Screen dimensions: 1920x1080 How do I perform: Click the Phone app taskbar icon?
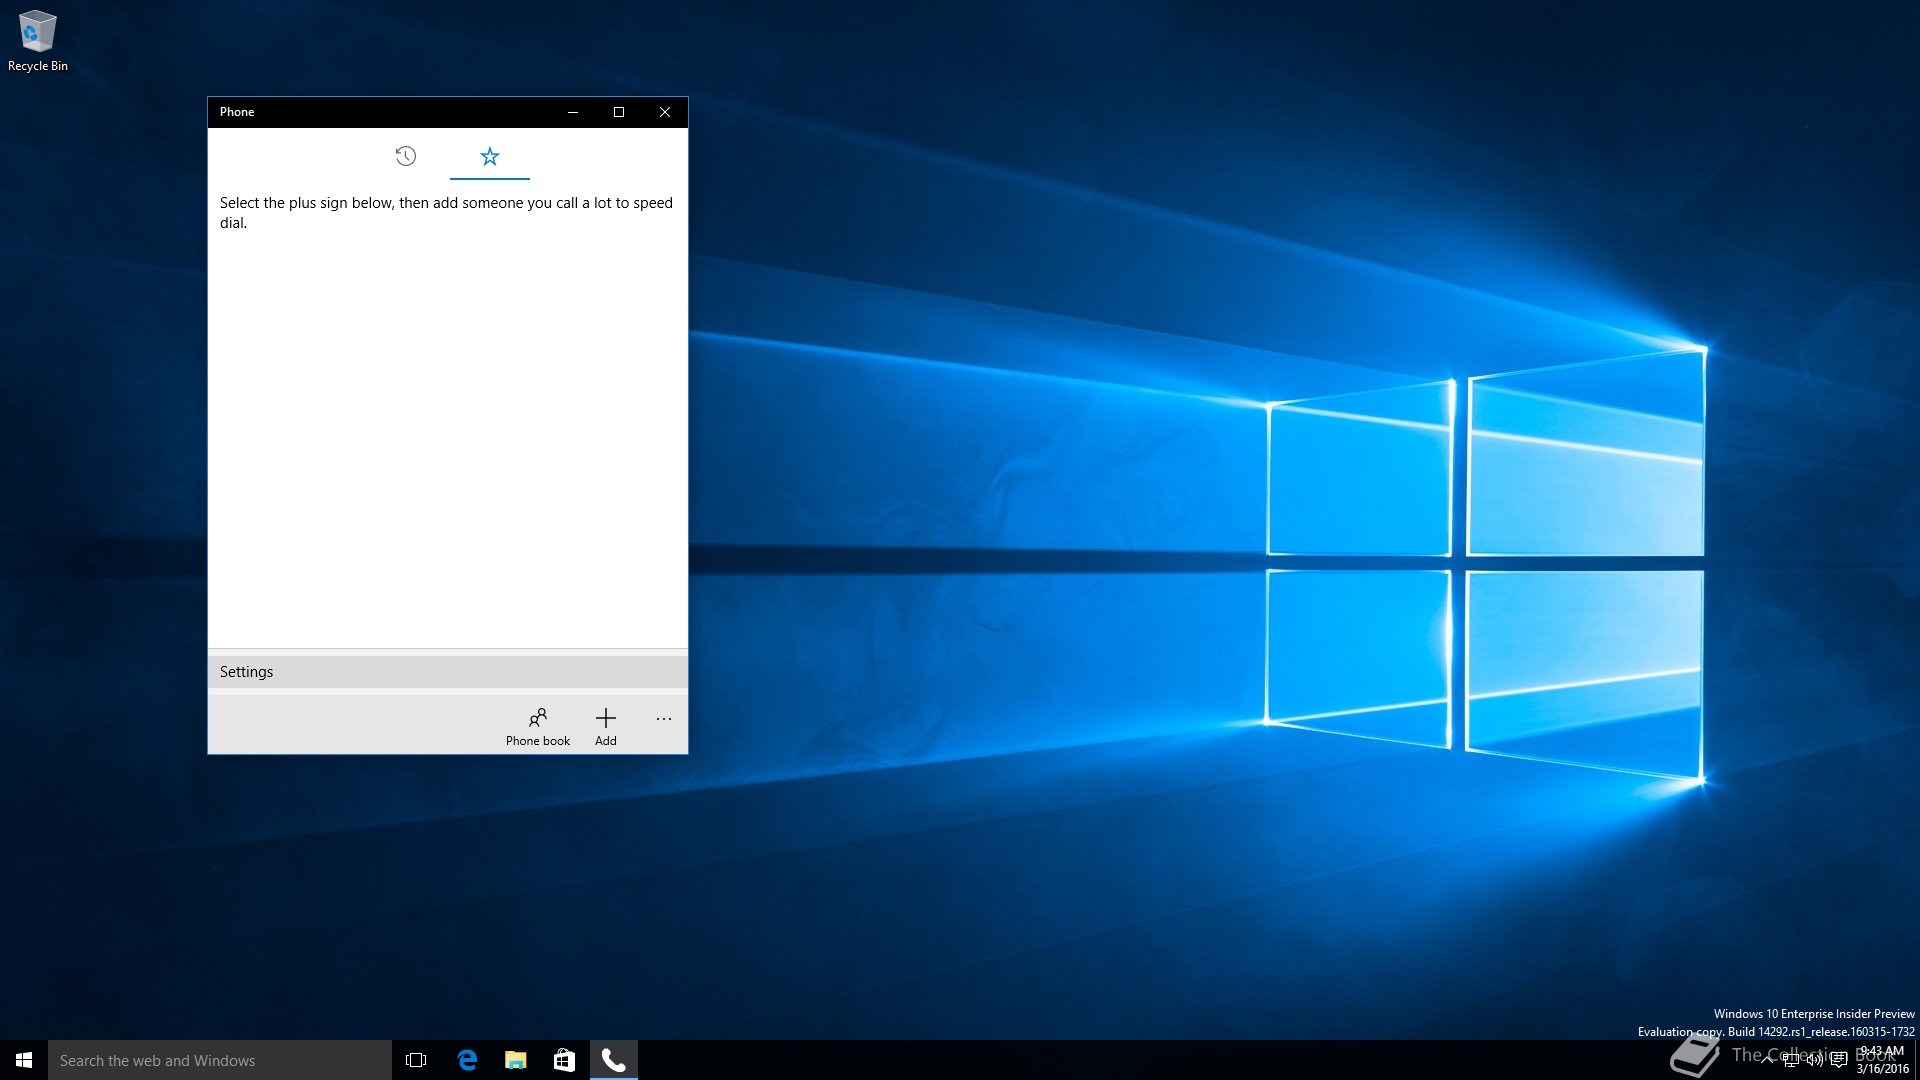tap(613, 1060)
